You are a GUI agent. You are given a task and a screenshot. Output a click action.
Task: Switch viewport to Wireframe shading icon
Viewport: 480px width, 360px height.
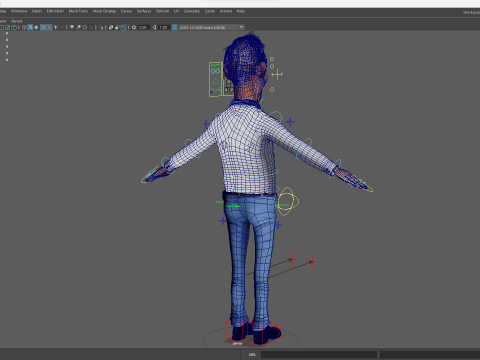[x=24, y=27]
